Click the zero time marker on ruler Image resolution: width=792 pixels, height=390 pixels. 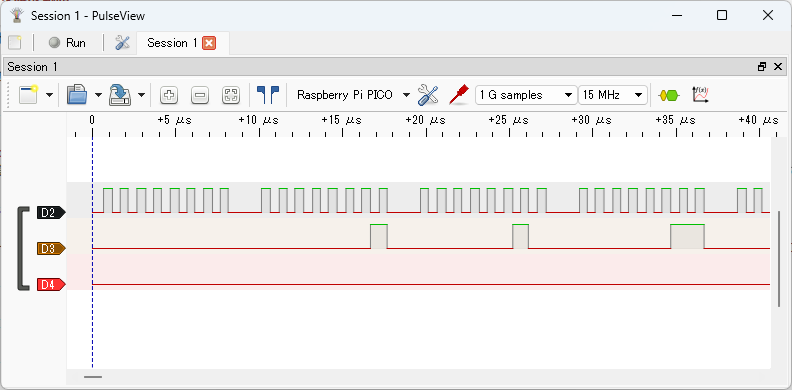[x=92, y=120]
